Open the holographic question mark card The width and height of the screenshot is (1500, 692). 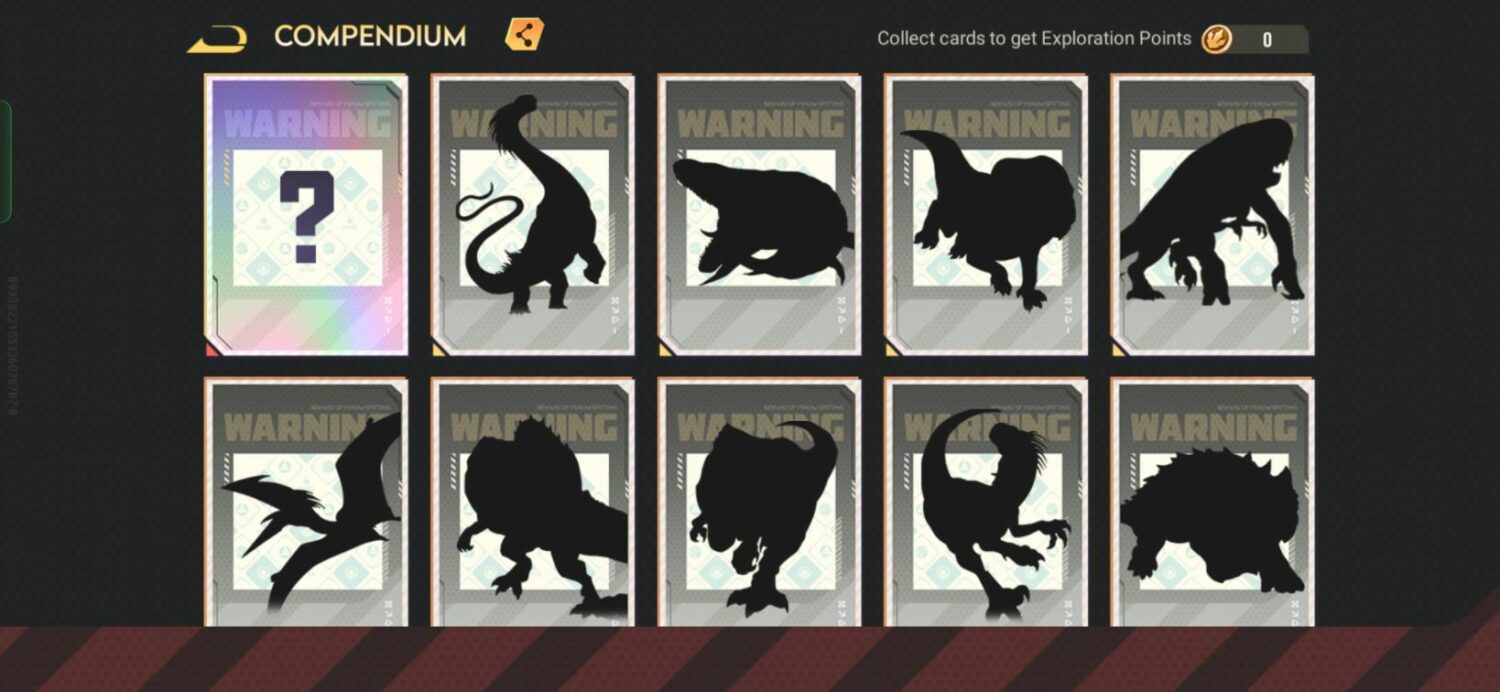[x=306, y=214]
